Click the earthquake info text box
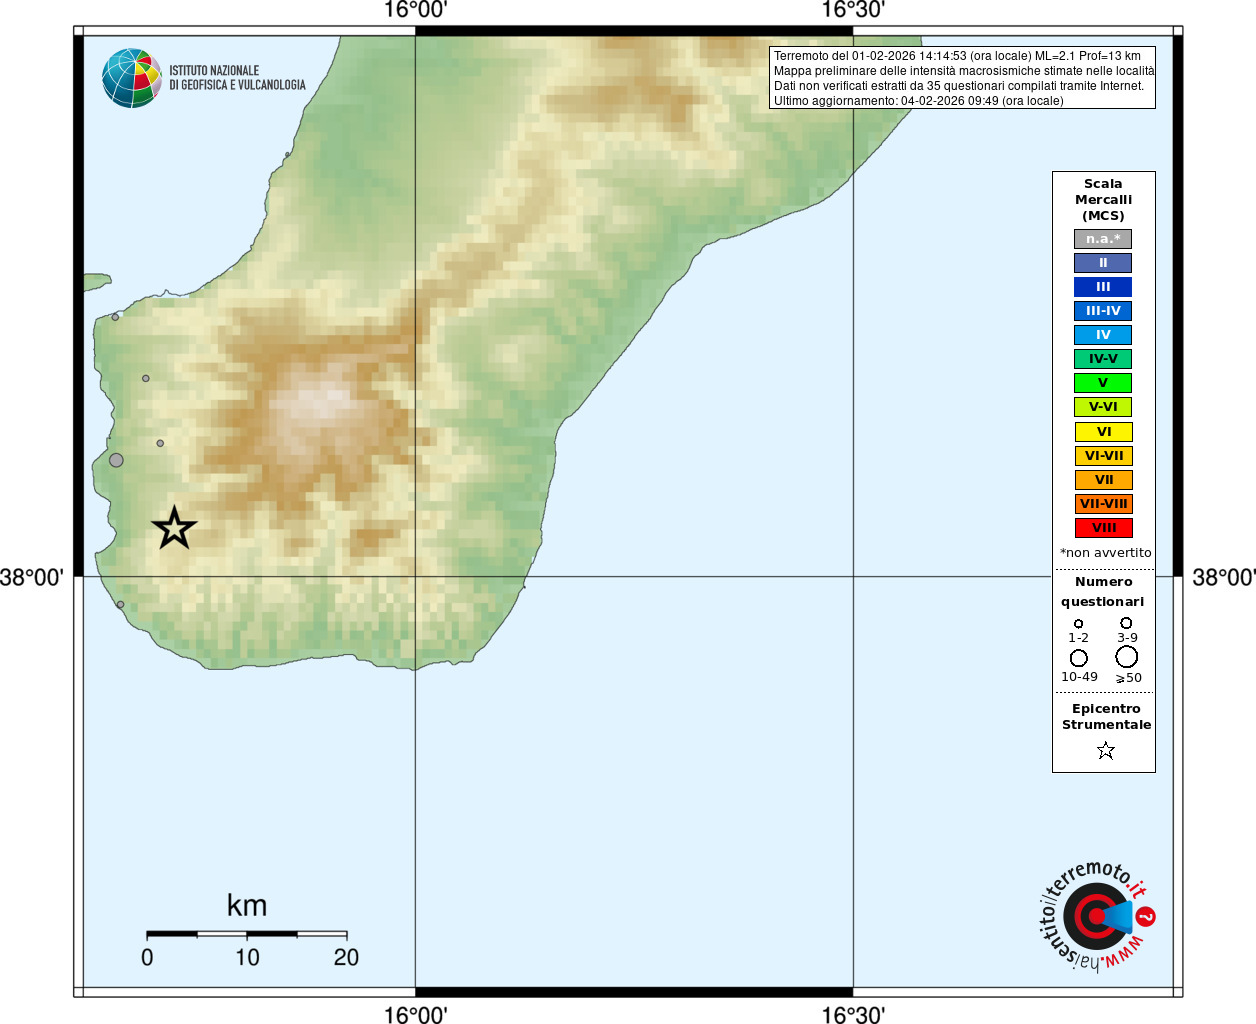1256x1024 pixels. [x=962, y=78]
